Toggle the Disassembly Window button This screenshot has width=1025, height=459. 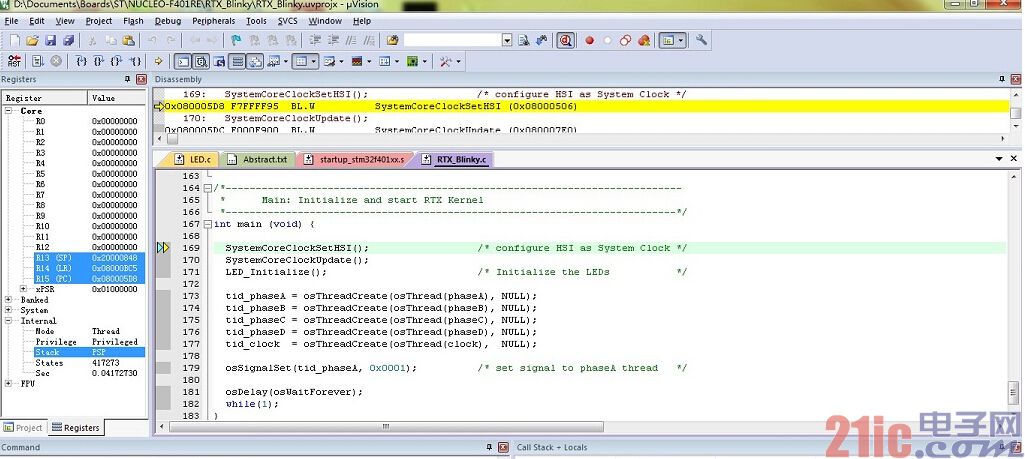201,61
